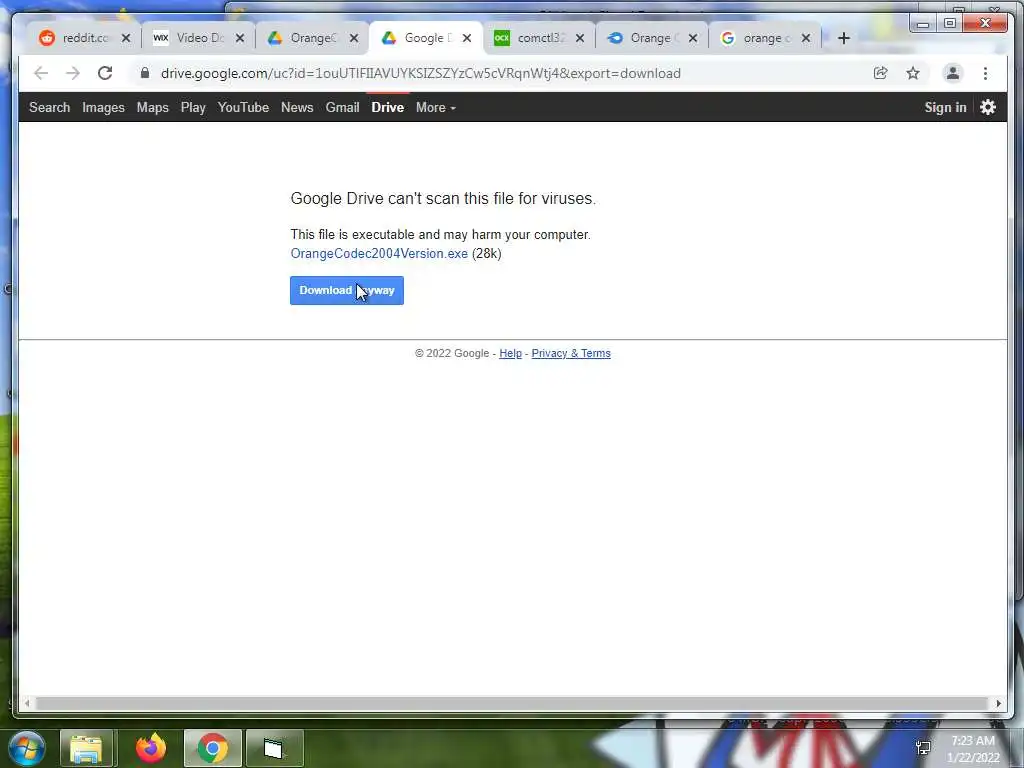Viewport: 1024px width, 768px height.
Task: Go to Play in Google bar
Action: (193, 108)
